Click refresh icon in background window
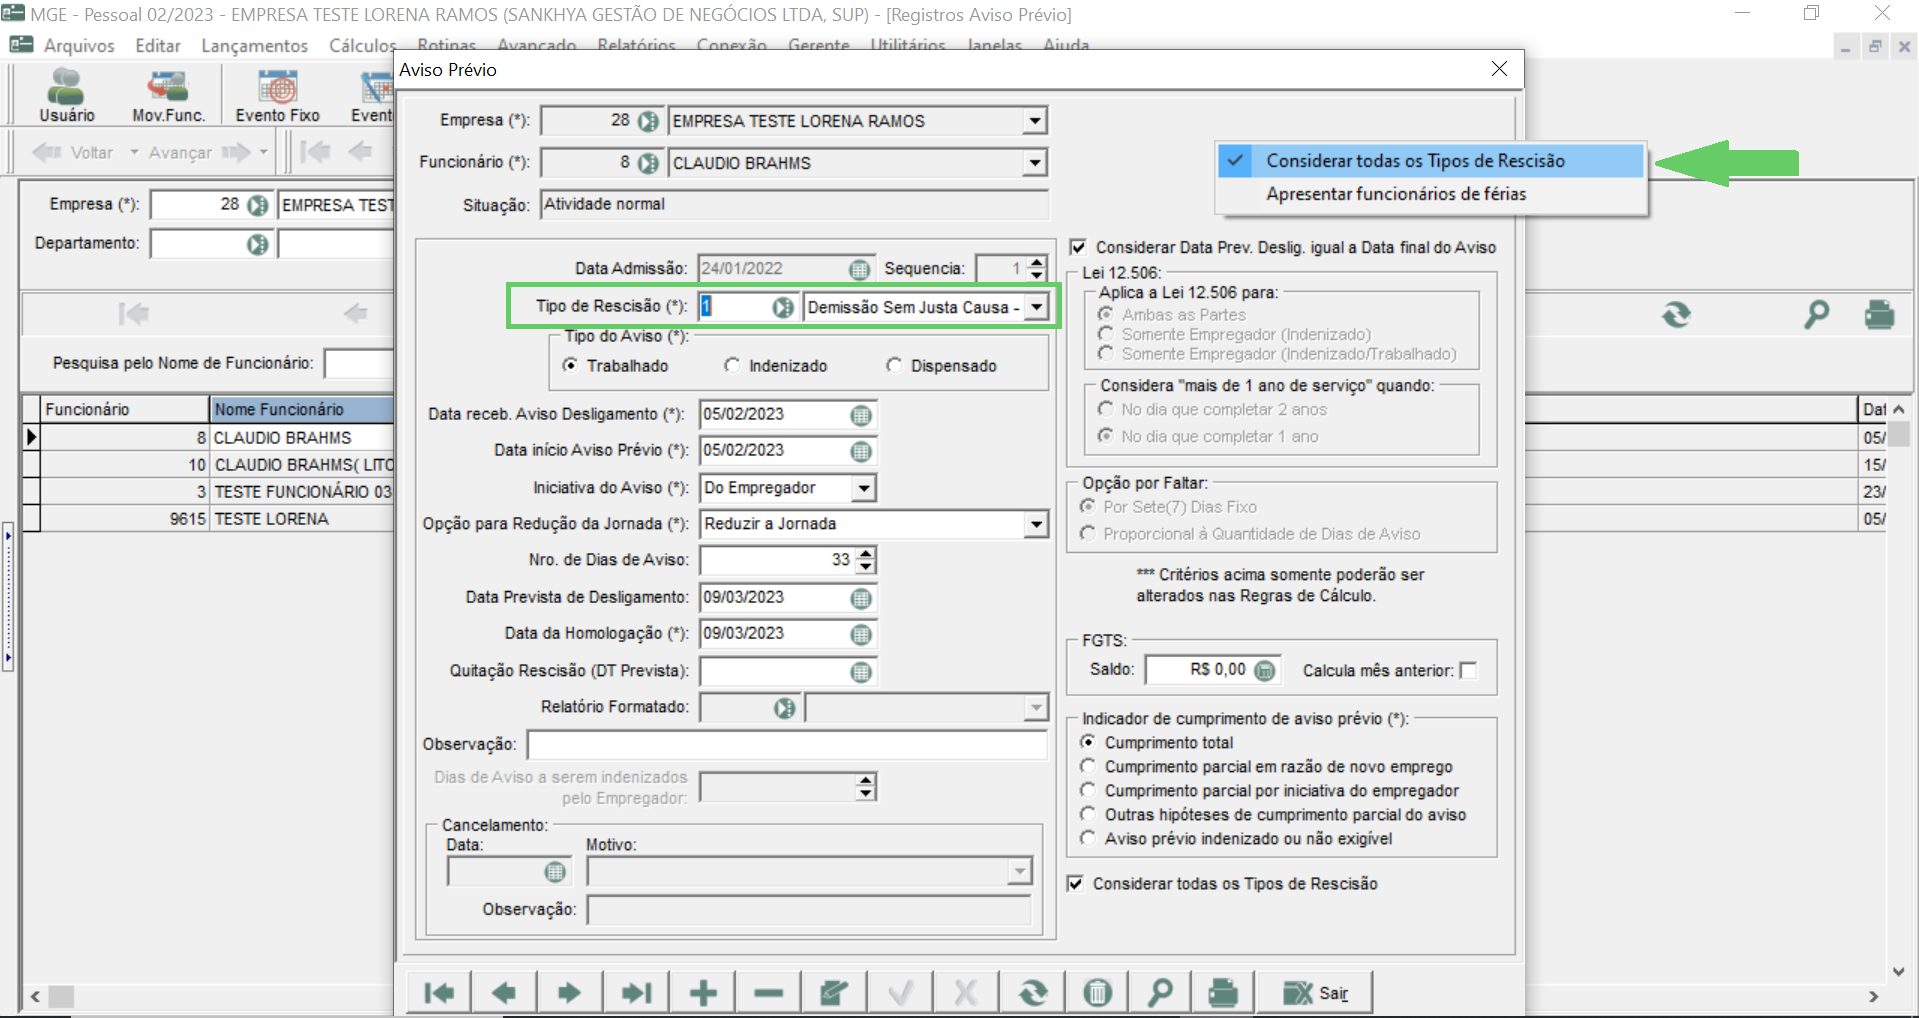The image size is (1919, 1018). (1676, 315)
